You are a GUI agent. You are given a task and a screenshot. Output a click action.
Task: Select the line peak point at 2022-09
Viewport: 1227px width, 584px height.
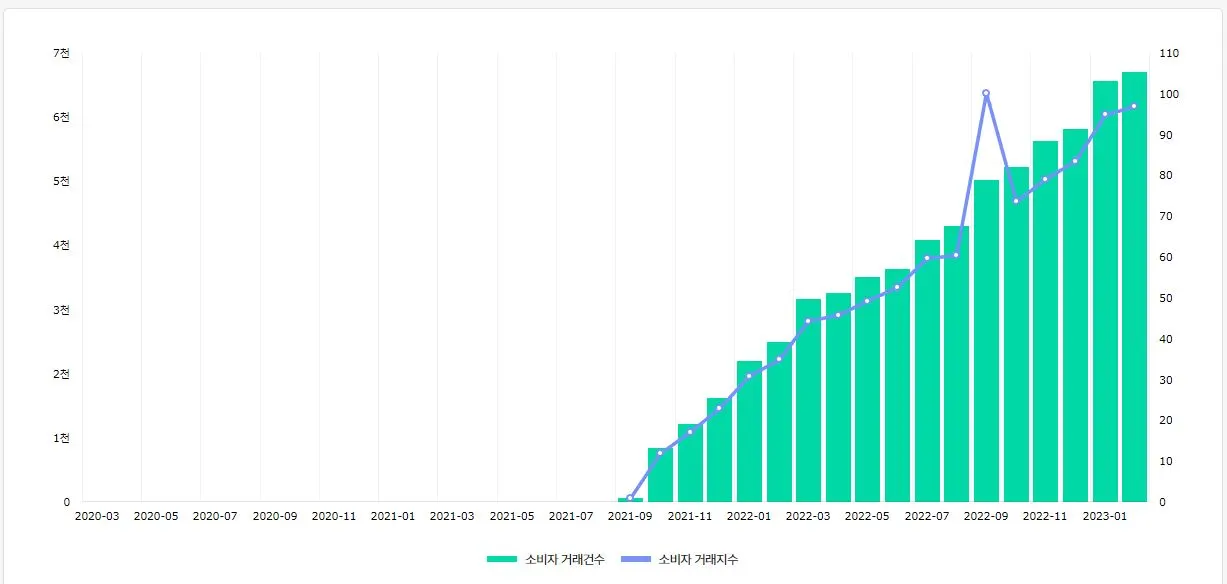click(x=986, y=93)
